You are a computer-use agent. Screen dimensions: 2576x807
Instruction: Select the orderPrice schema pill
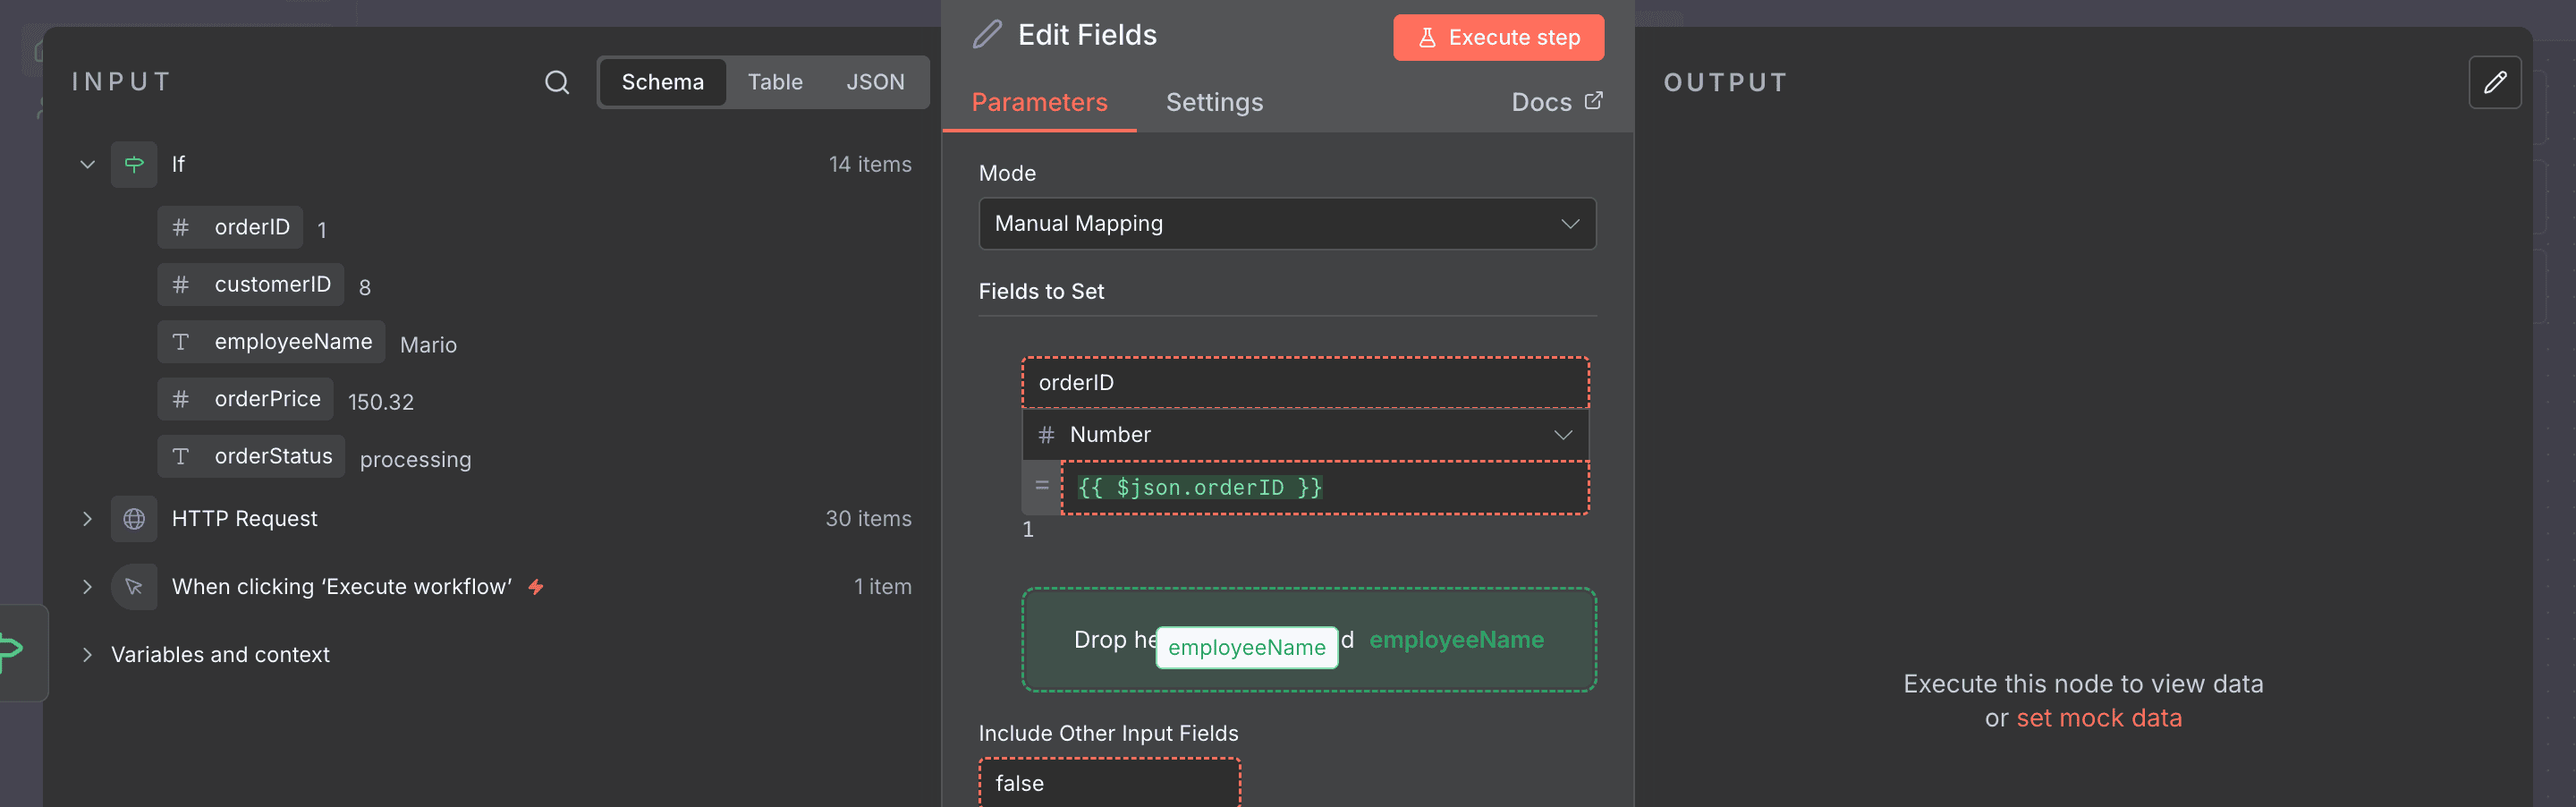[x=245, y=398]
